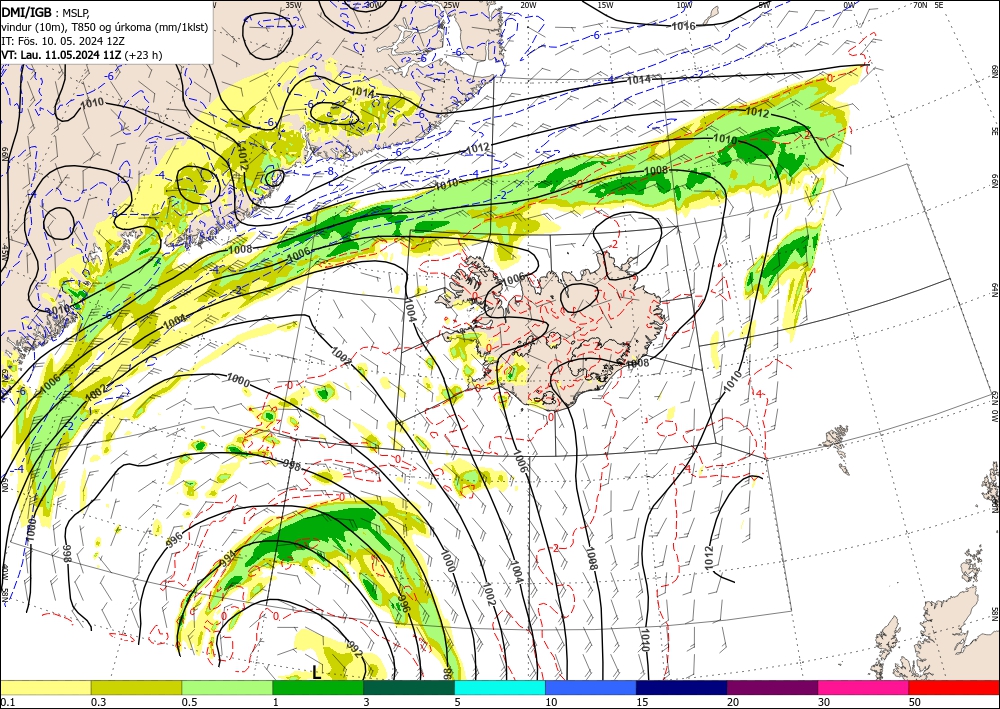Click the navy 15–20 legend swatch
Image resolution: width=1000 pixels, height=709 pixels.
coord(682,687)
